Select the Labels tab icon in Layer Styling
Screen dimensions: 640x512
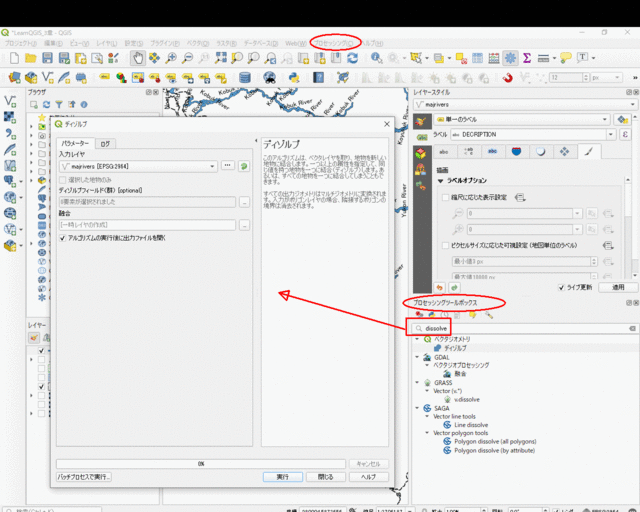[x=422, y=137]
